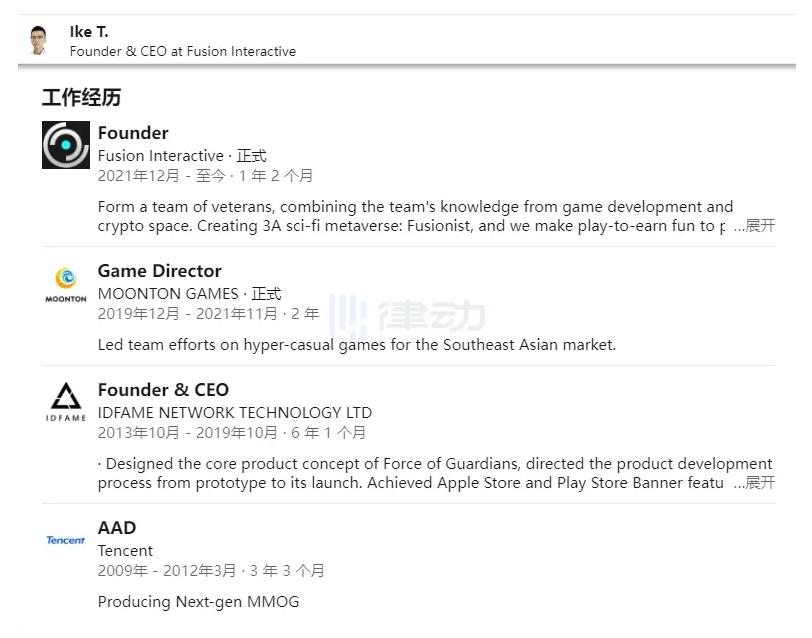Click IDFAME NETWORK TECHNOLOGY LTD text

click(x=234, y=413)
